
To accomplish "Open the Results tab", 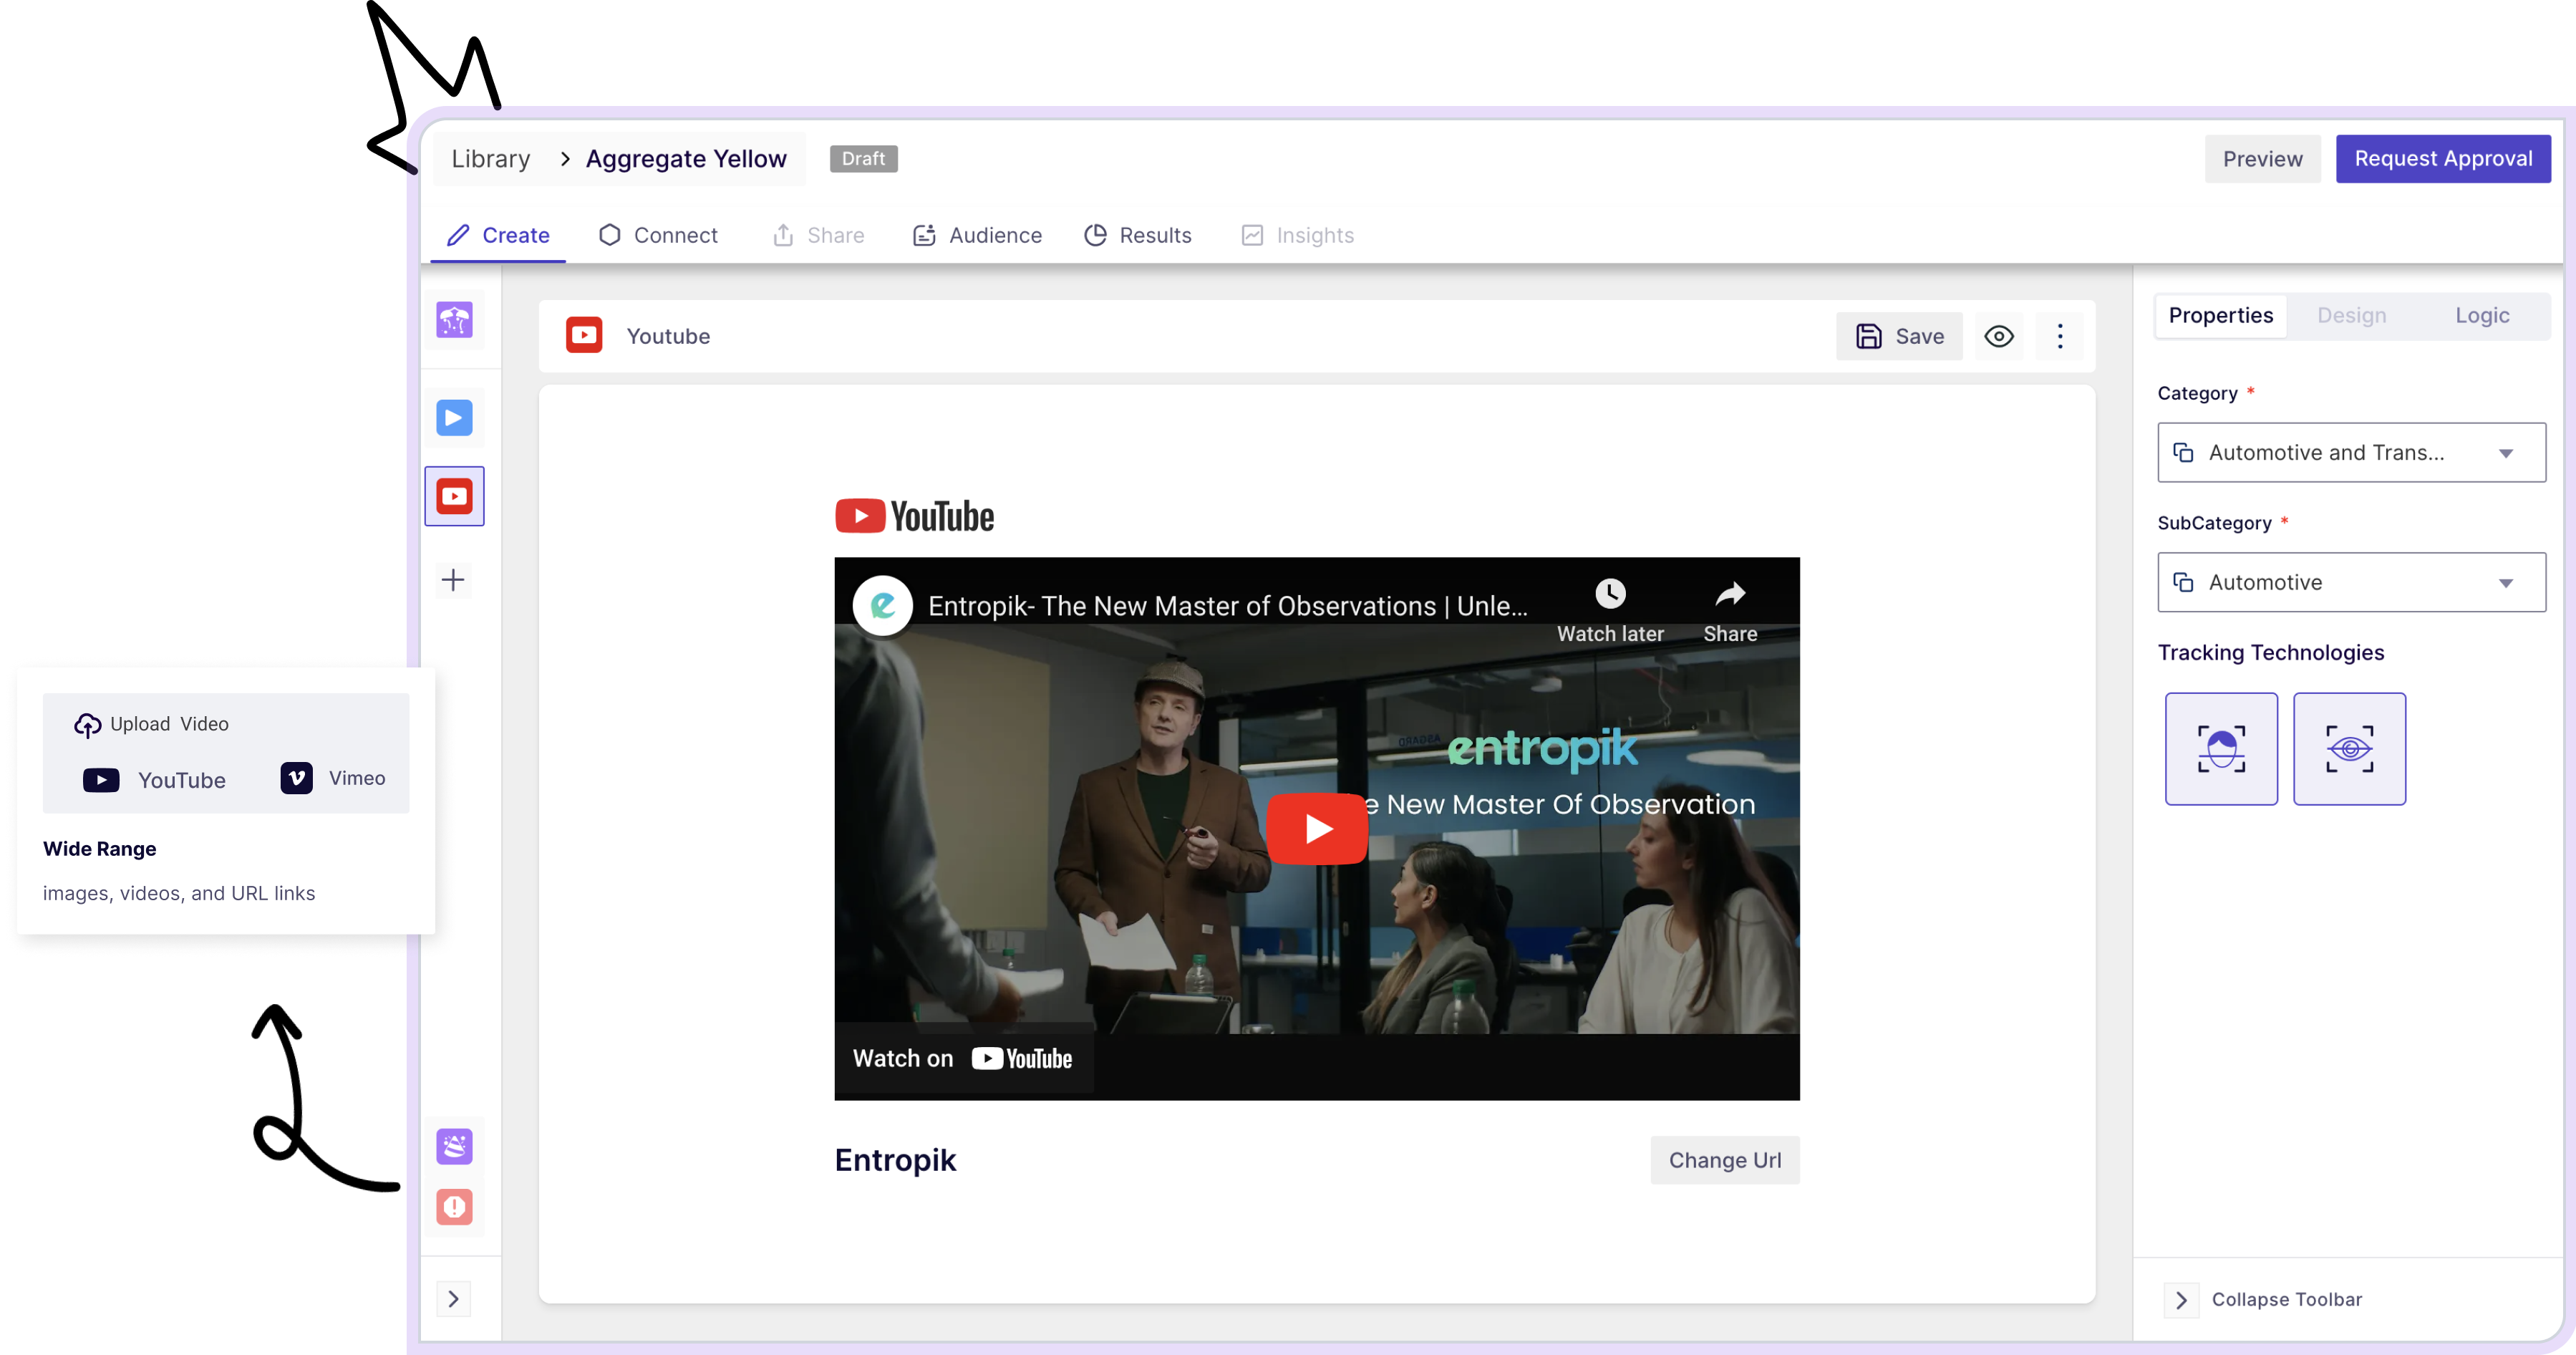I will point(1138,235).
